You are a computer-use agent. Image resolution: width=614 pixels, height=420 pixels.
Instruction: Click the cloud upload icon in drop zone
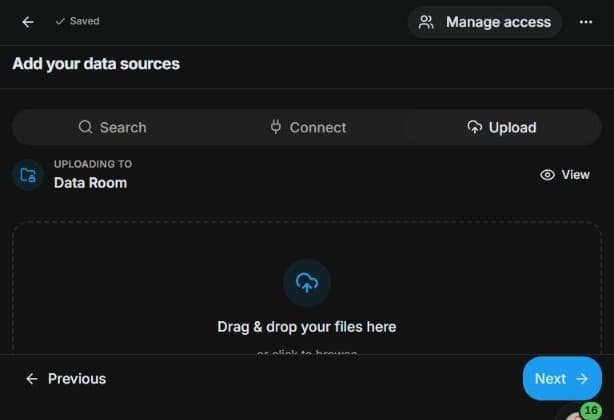307,283
